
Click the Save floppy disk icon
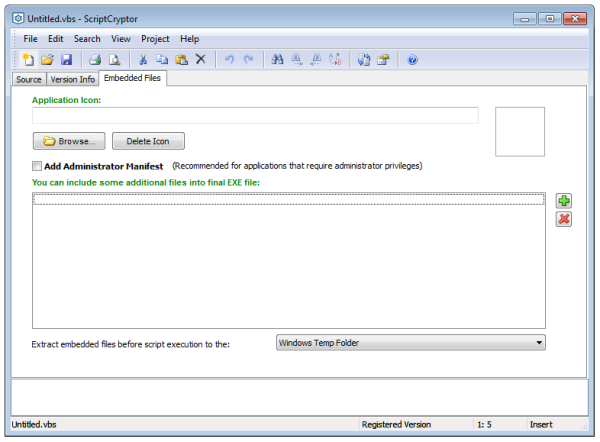coord(66,60)
